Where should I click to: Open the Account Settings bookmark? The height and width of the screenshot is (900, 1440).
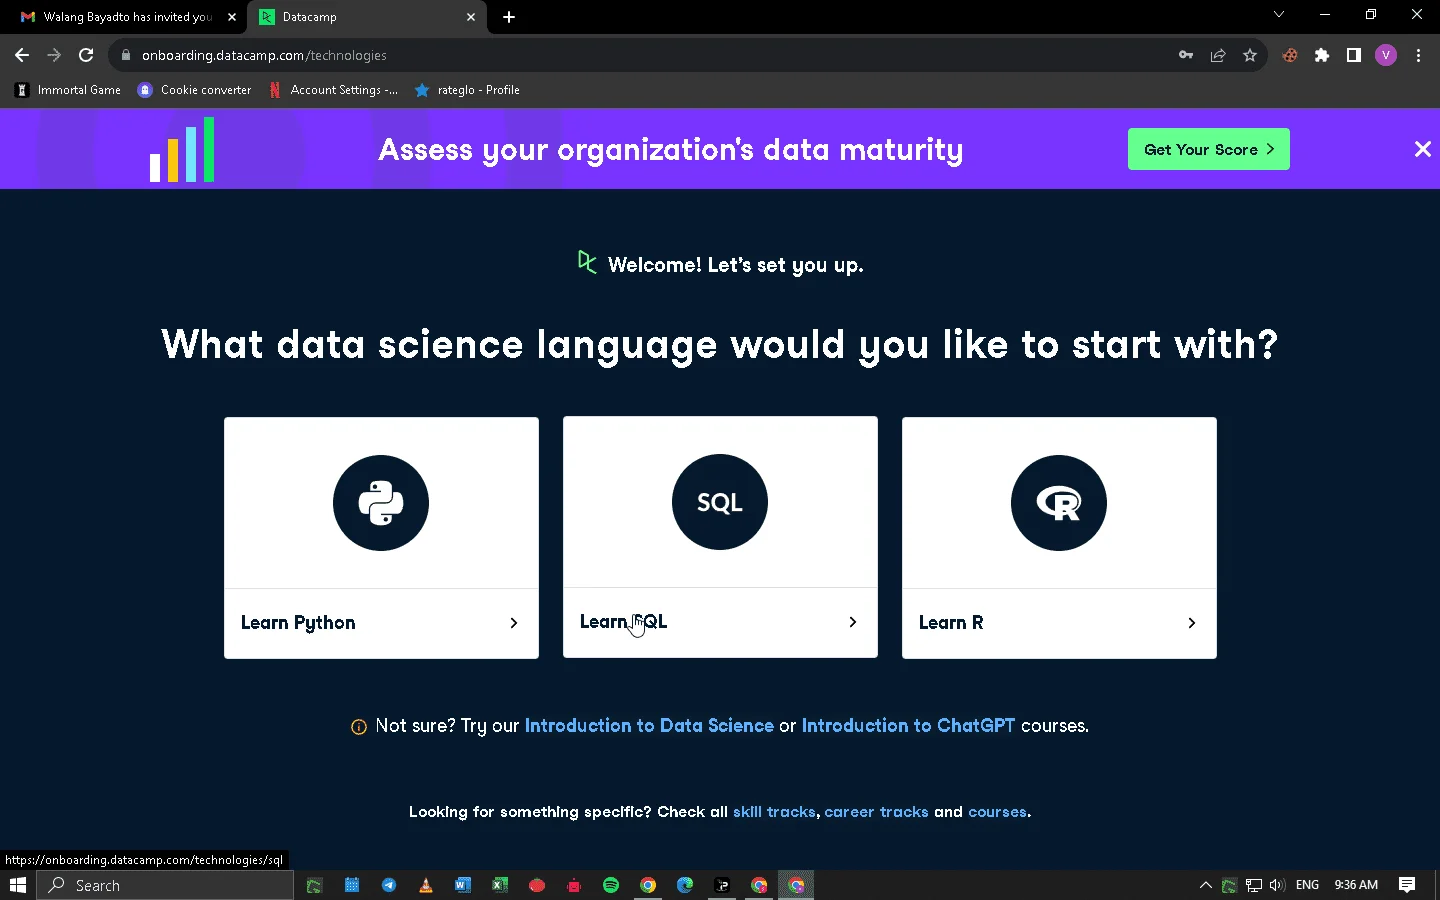[x=333, y=90]
